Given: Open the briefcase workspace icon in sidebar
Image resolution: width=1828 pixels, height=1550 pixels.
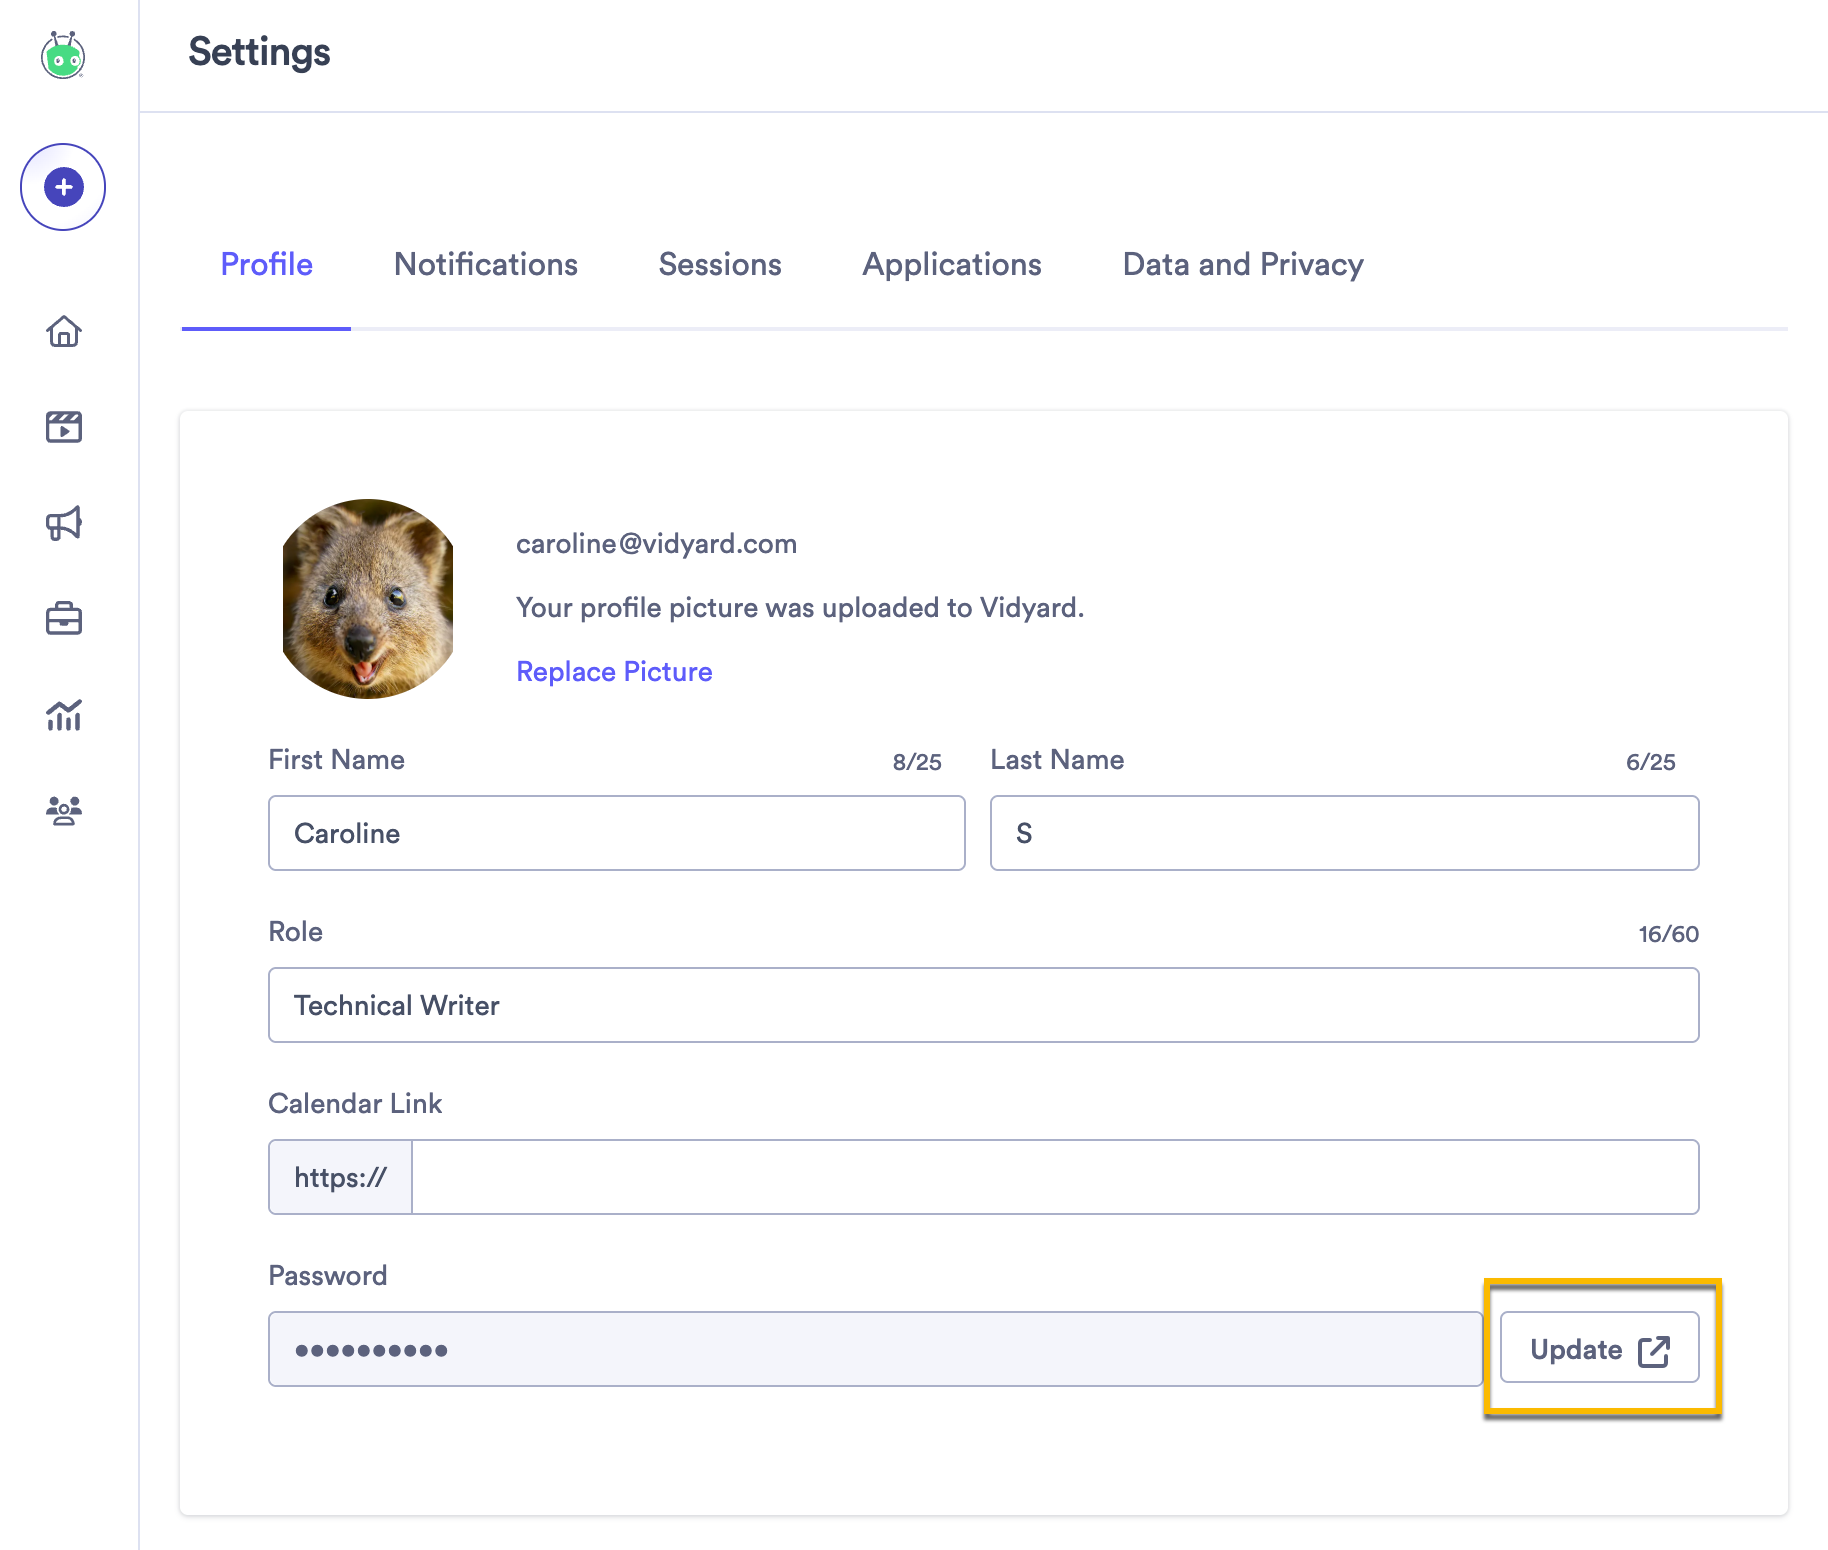Looking at the screenshot, I should [x=62, y=619].
